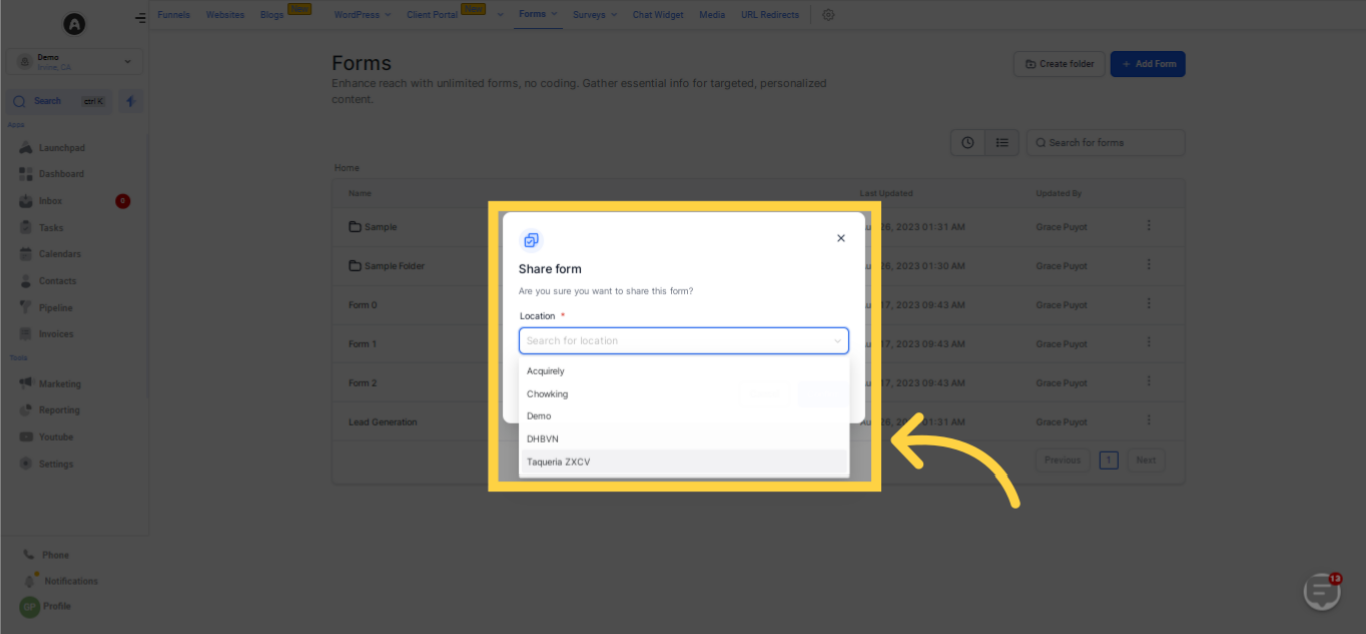Open Reporting in sidebar

tap(59, 410)
